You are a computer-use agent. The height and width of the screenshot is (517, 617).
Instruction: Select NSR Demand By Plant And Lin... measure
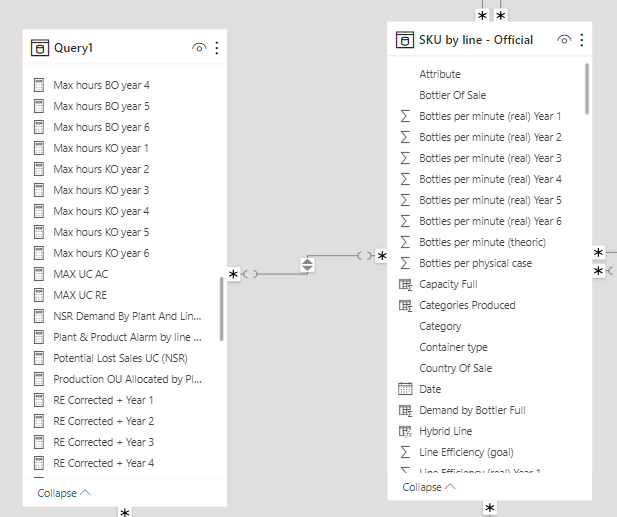(127, 316)
